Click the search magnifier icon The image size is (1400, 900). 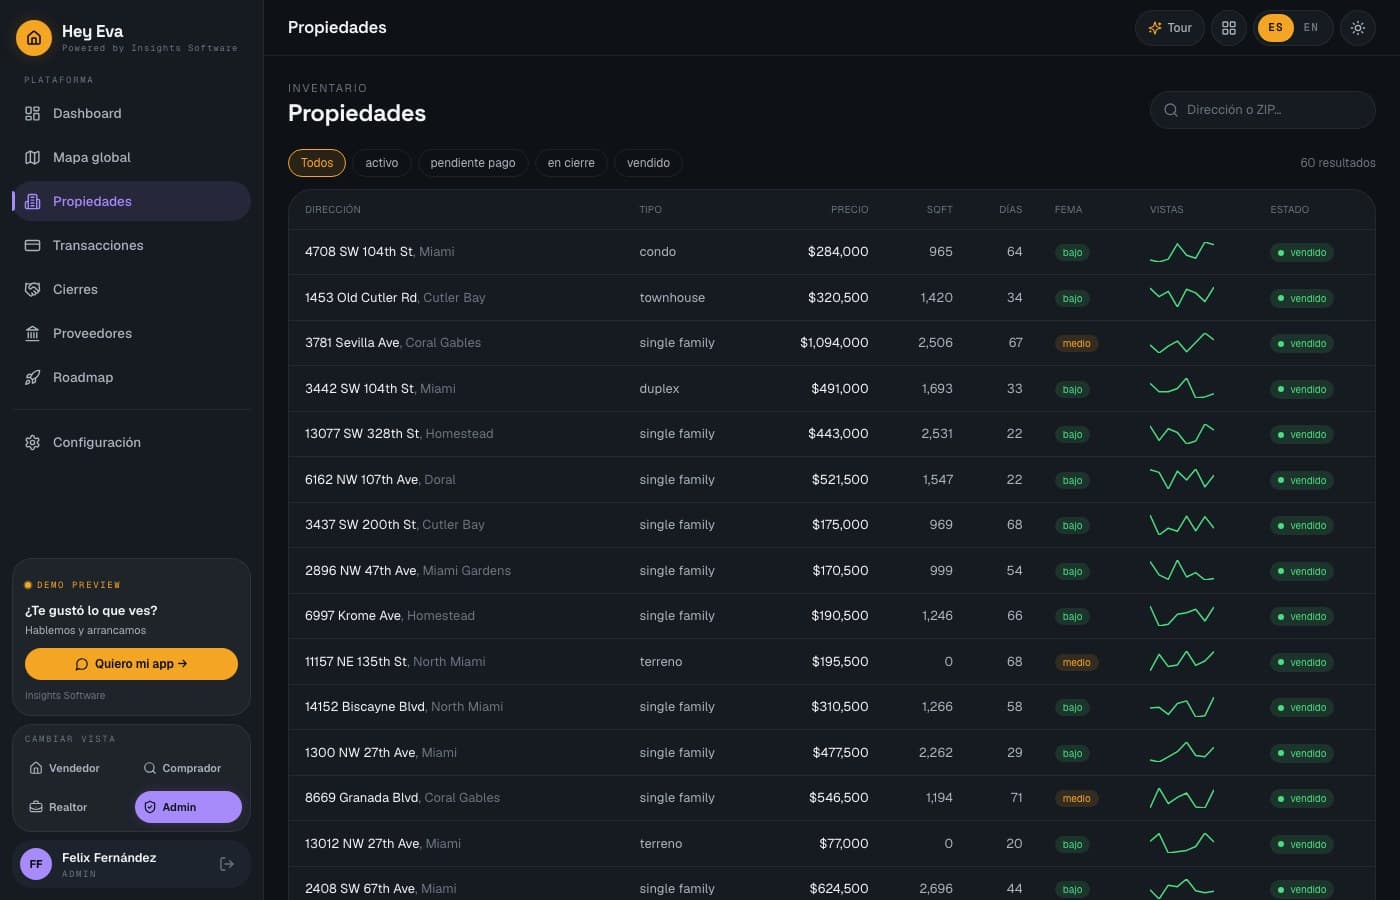1171,110
